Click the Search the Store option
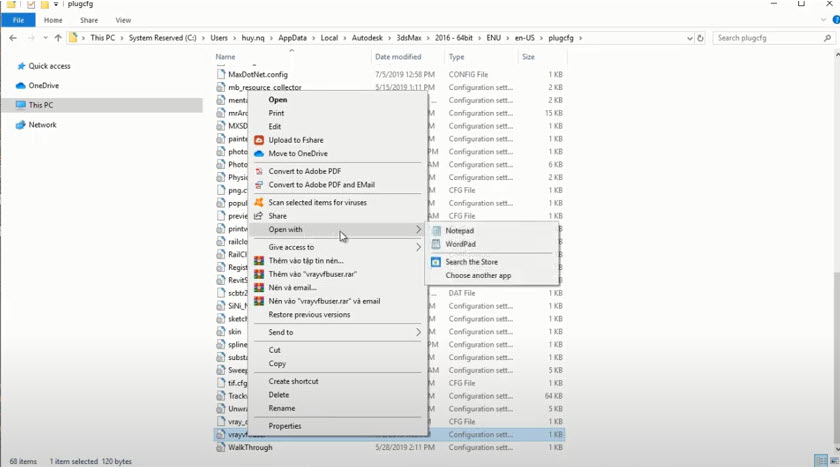840x467 pixels. [x=471, y=262]
